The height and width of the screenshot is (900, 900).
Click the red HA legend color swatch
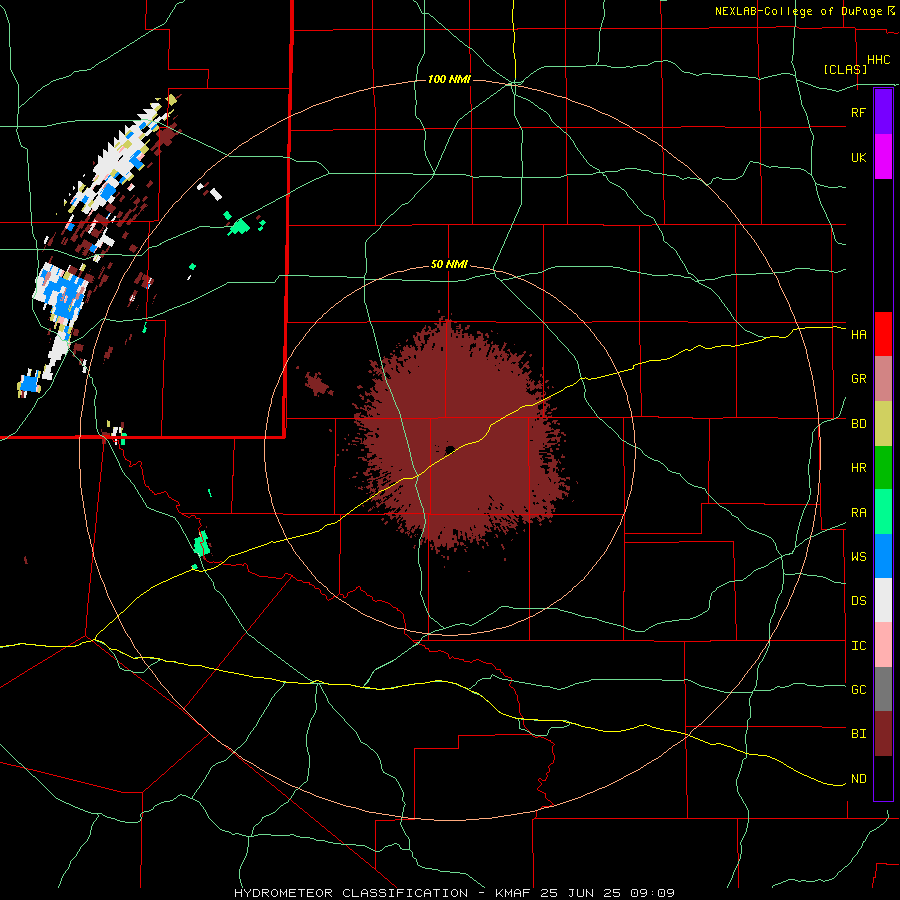coord(883,334)
